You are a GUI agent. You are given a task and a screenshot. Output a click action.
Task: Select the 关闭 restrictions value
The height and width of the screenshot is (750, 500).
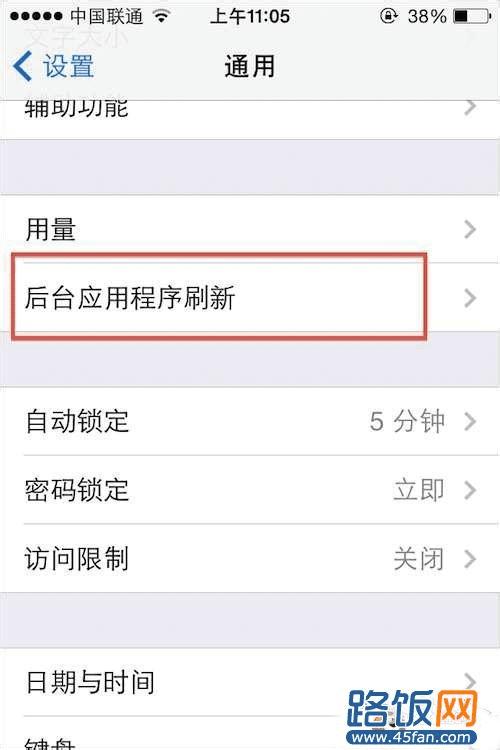pos(419,559)
